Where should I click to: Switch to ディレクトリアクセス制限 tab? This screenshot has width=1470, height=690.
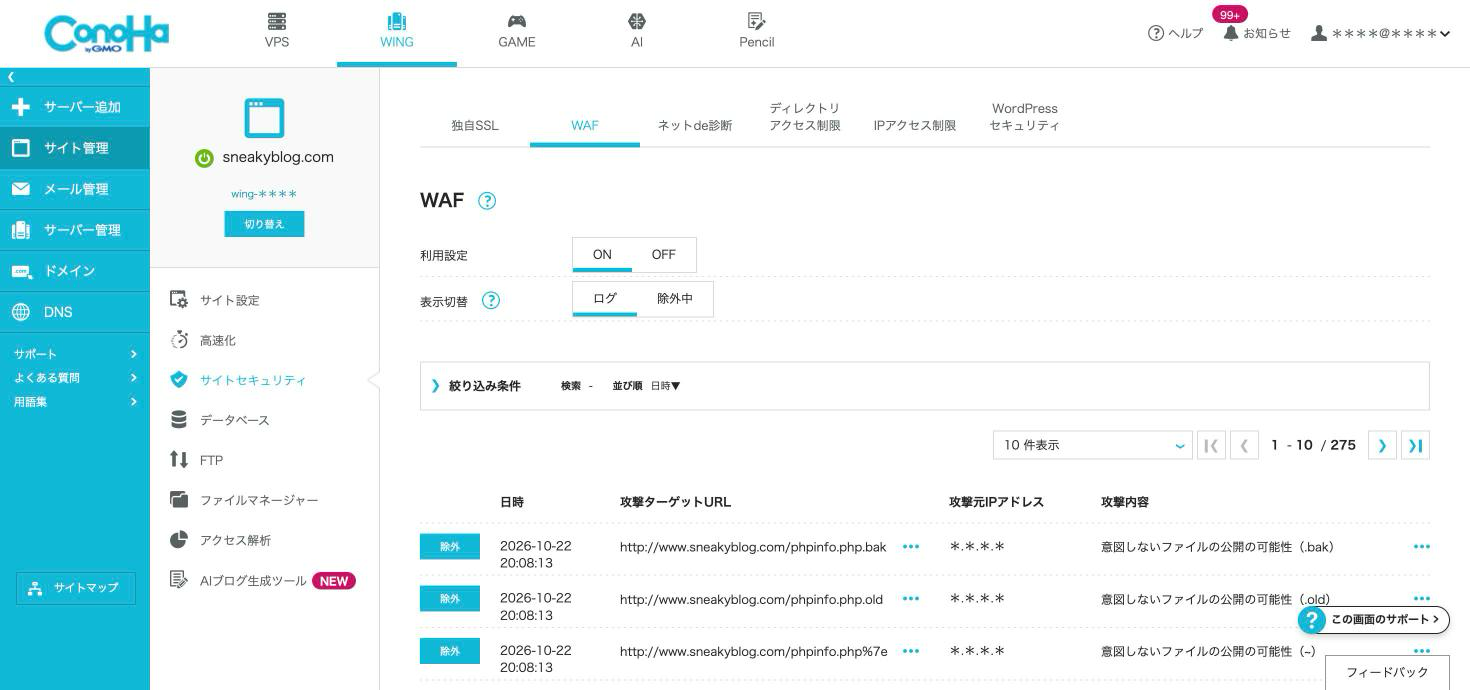pyautogui.click(x=805, y=117)
